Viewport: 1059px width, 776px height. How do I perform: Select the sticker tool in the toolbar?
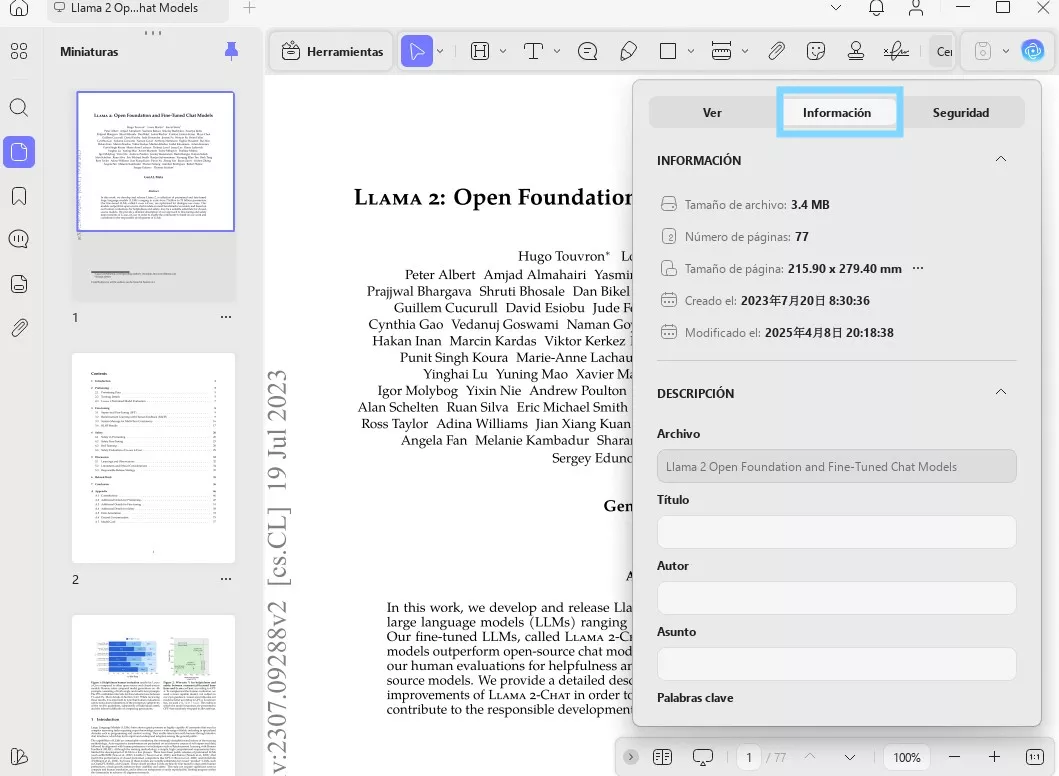coord(816,51)
